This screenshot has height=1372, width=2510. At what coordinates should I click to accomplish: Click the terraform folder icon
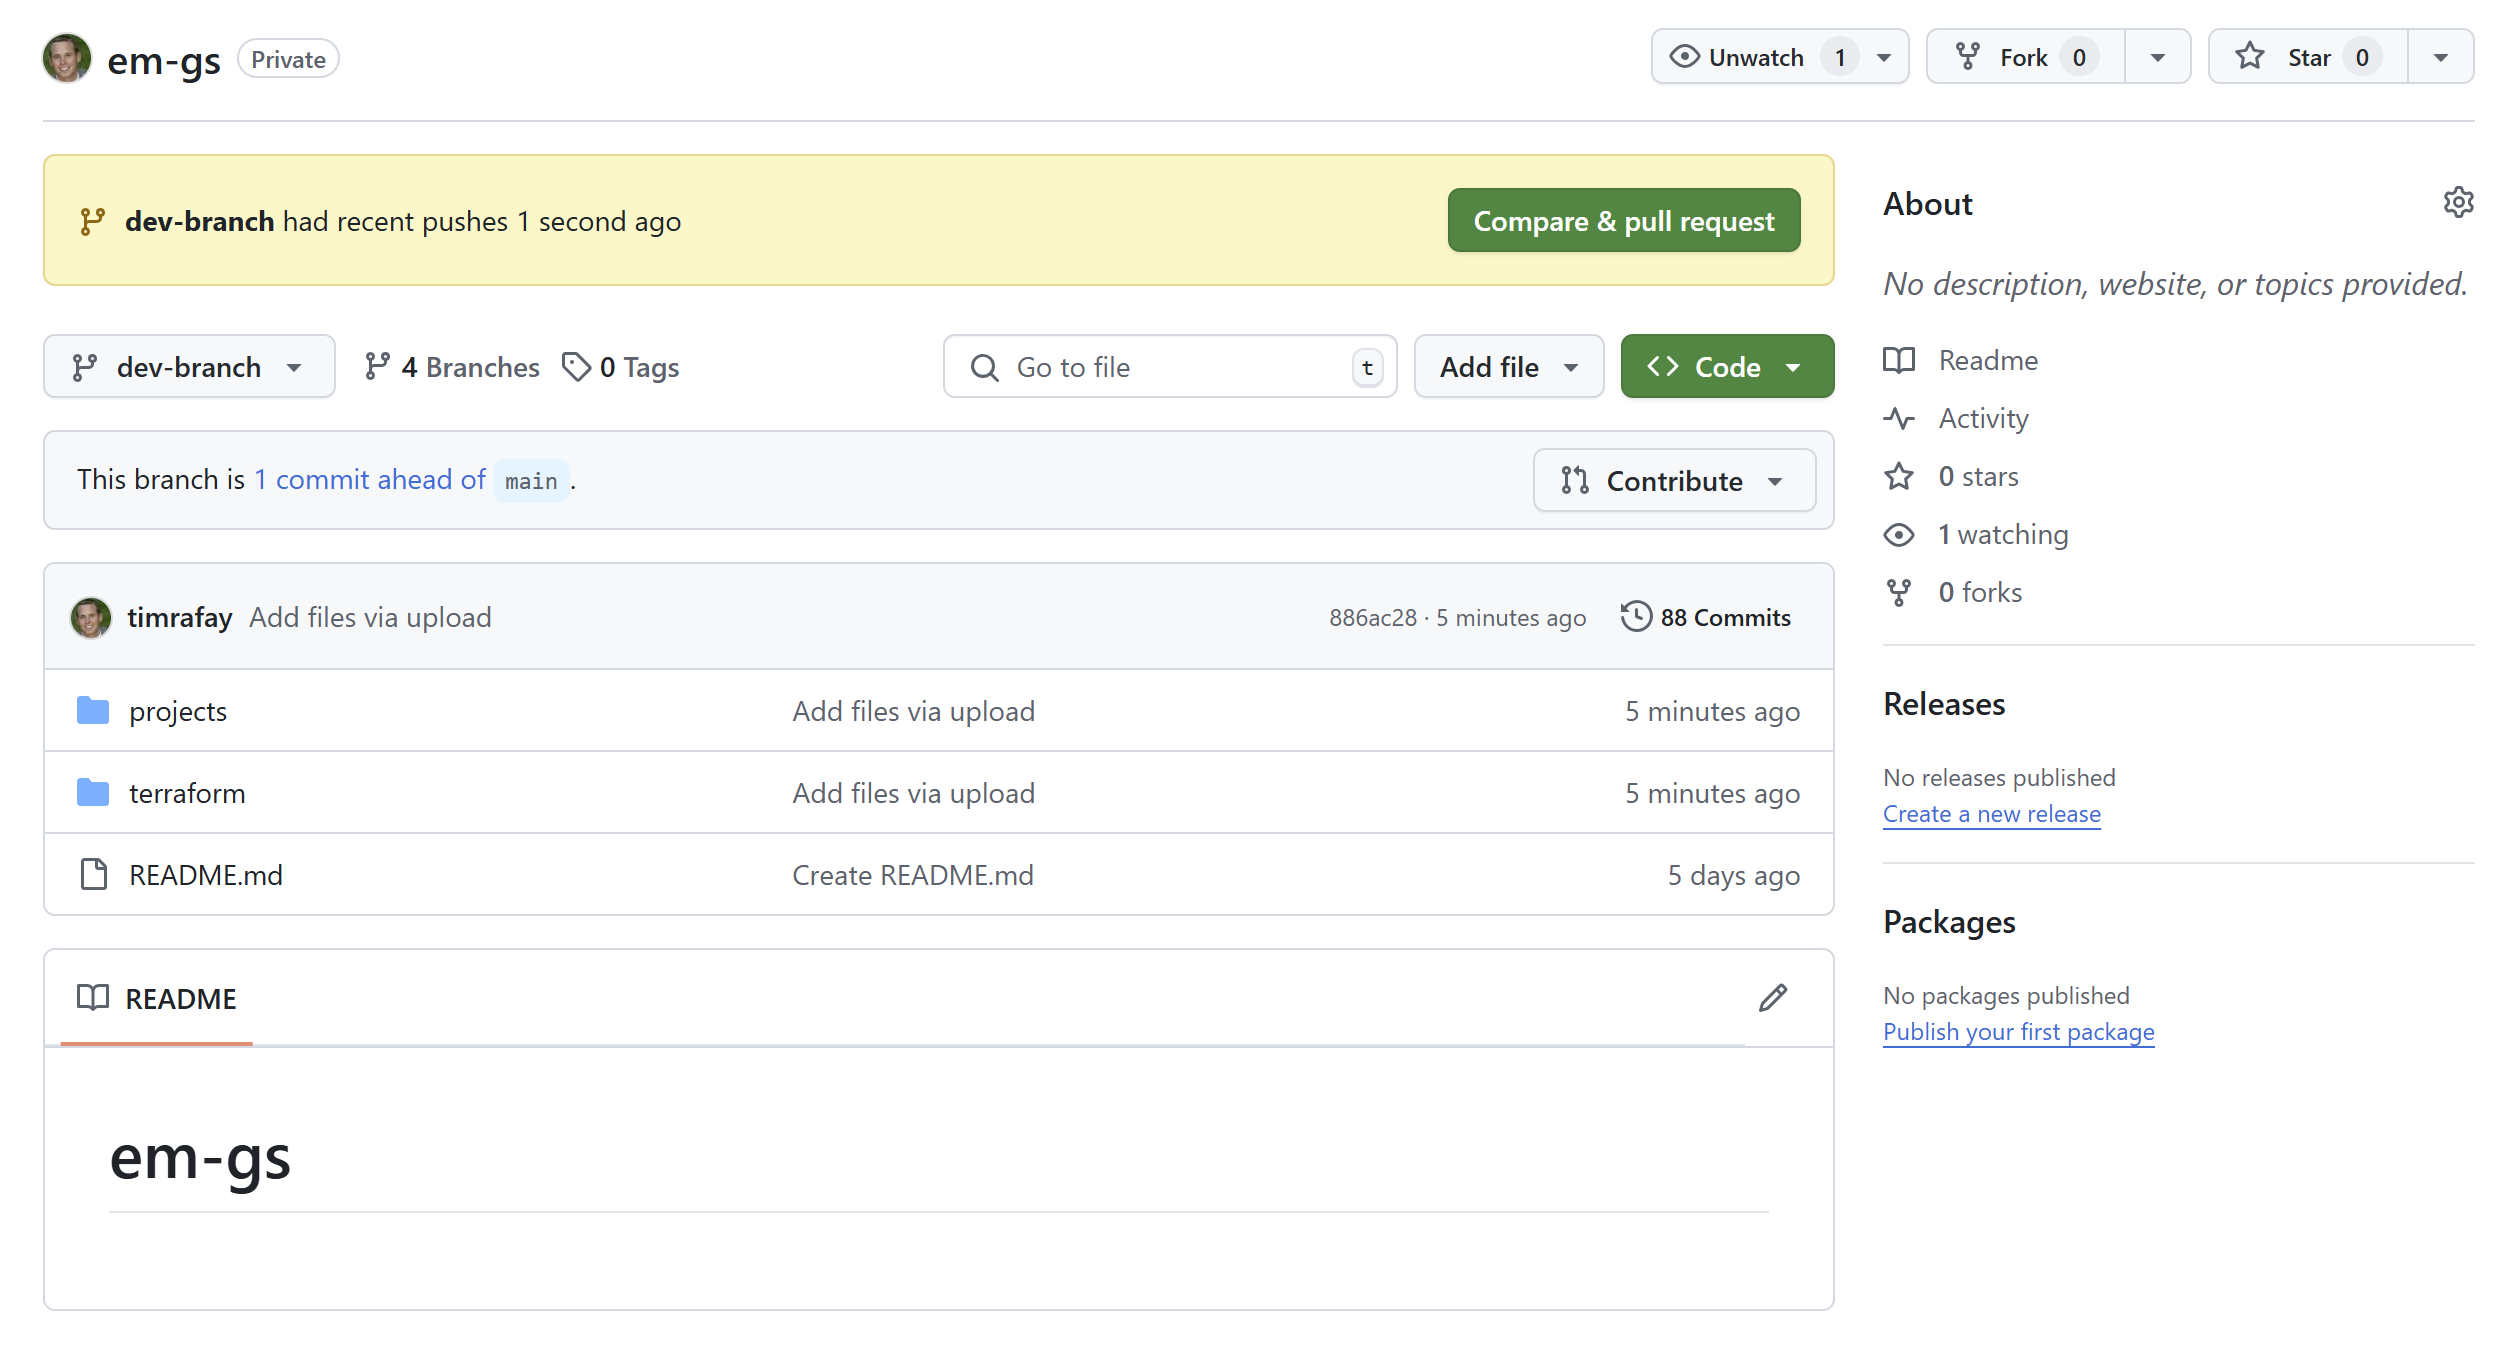coord(93,793)
